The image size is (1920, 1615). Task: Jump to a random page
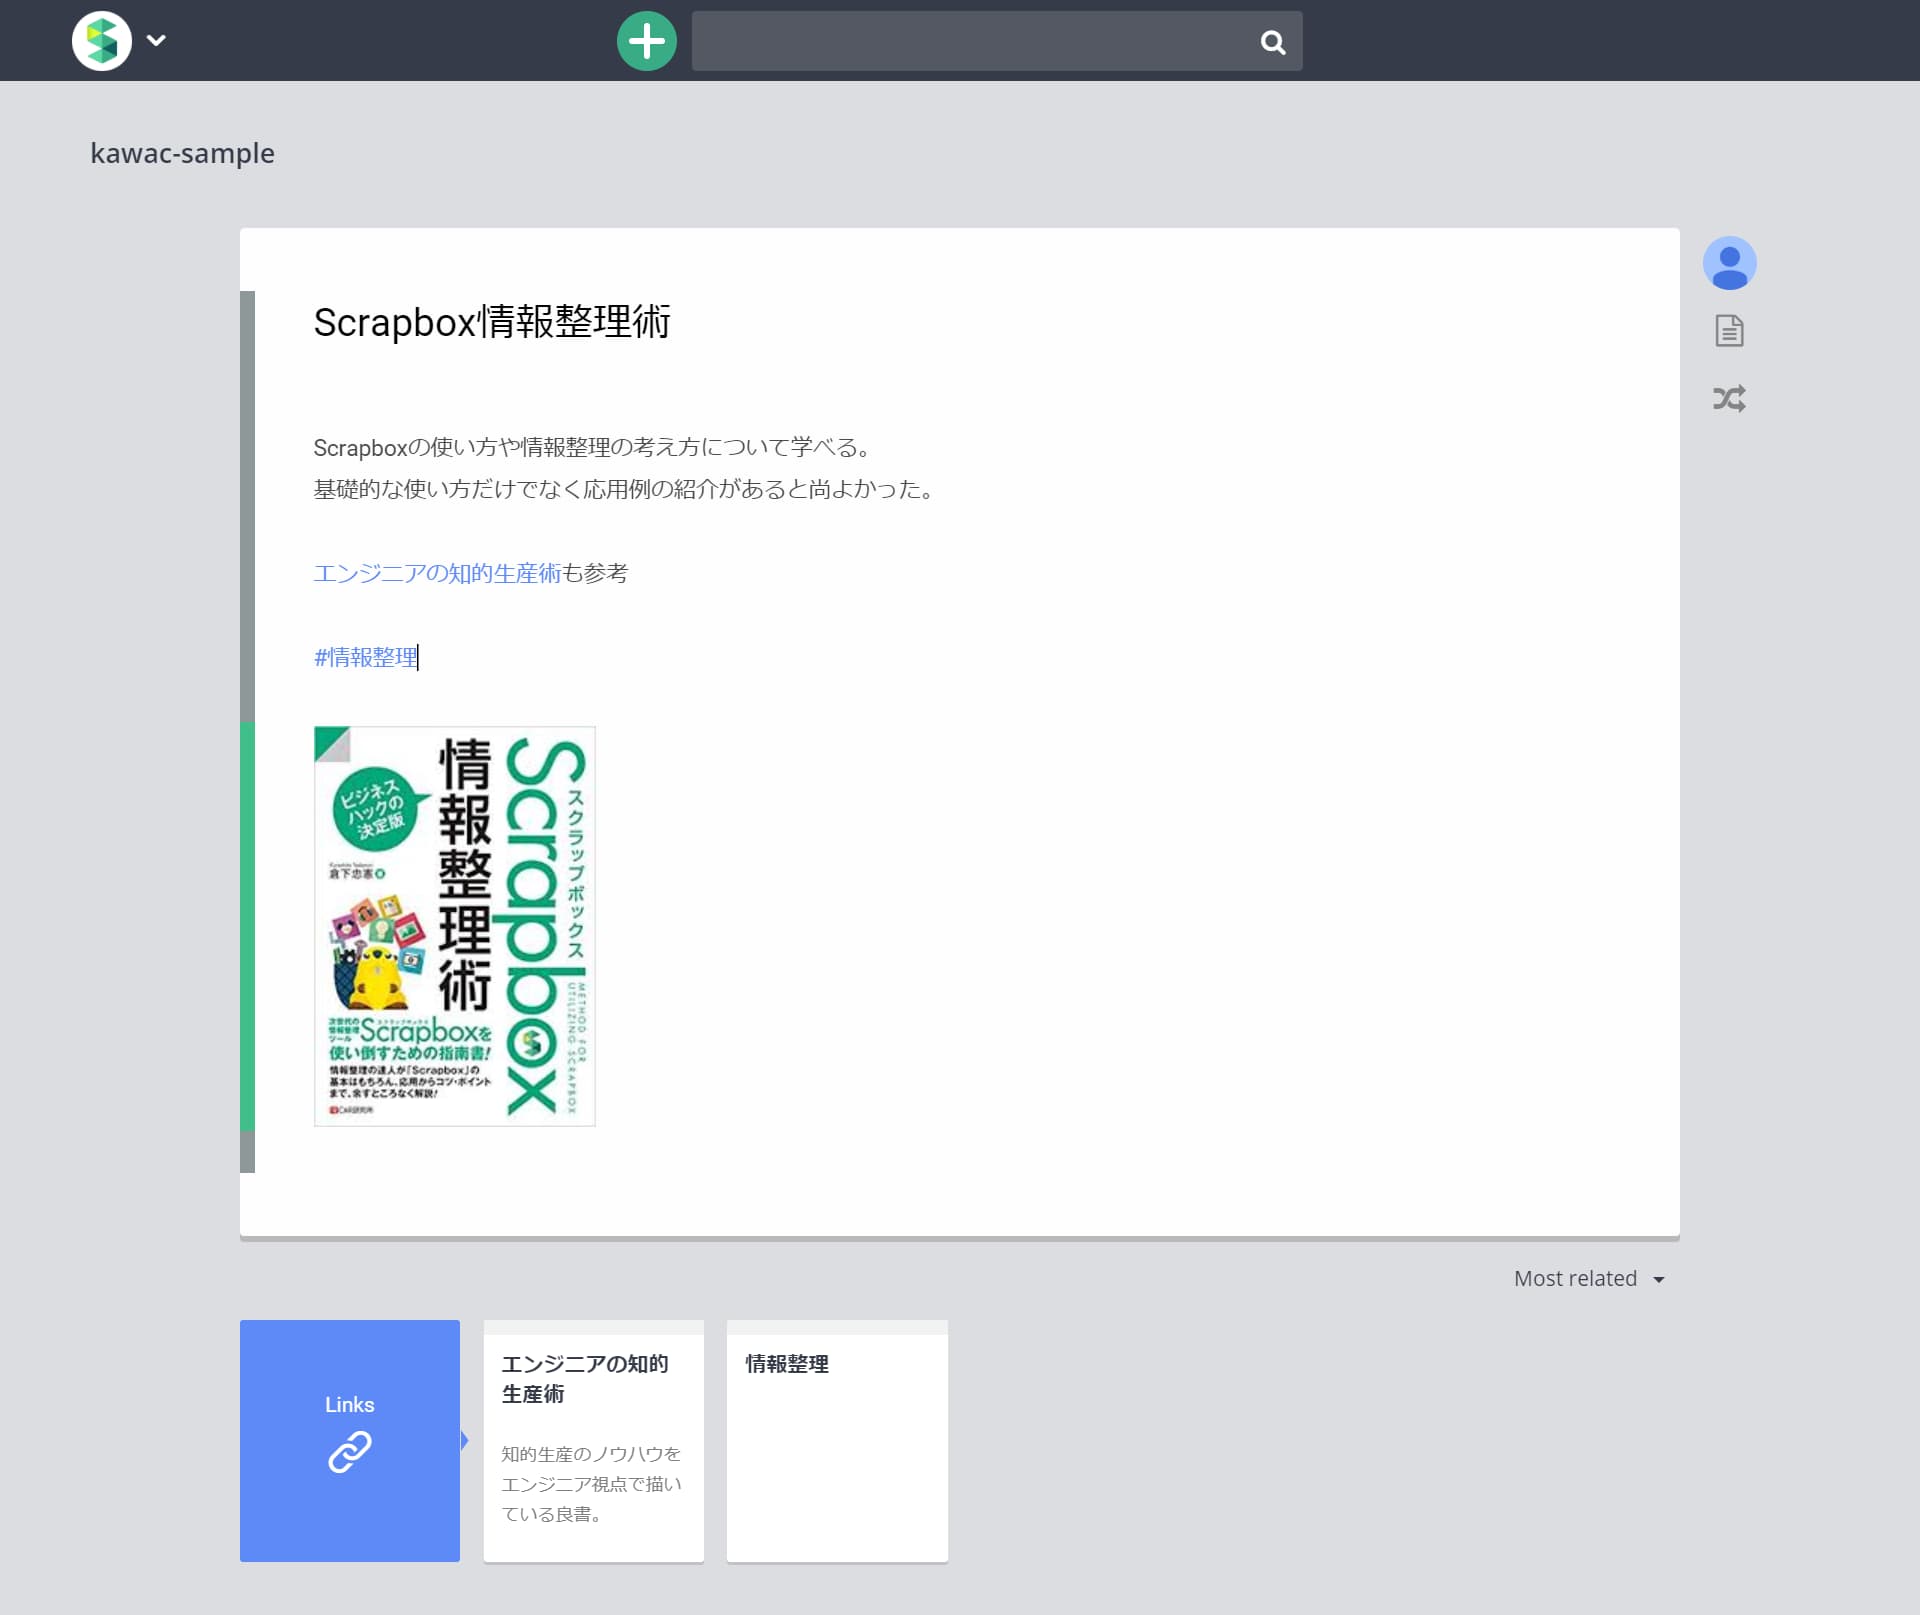point(1729,399)
